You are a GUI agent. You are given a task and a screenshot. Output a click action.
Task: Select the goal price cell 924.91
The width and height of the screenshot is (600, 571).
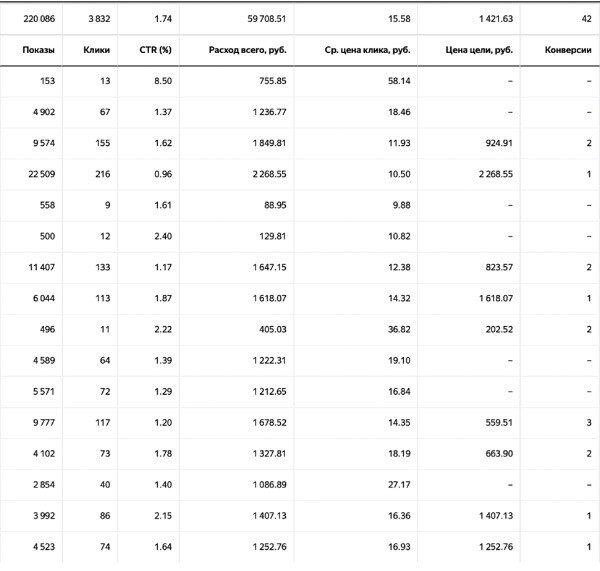pyautogui.click(x=499, y=143)
